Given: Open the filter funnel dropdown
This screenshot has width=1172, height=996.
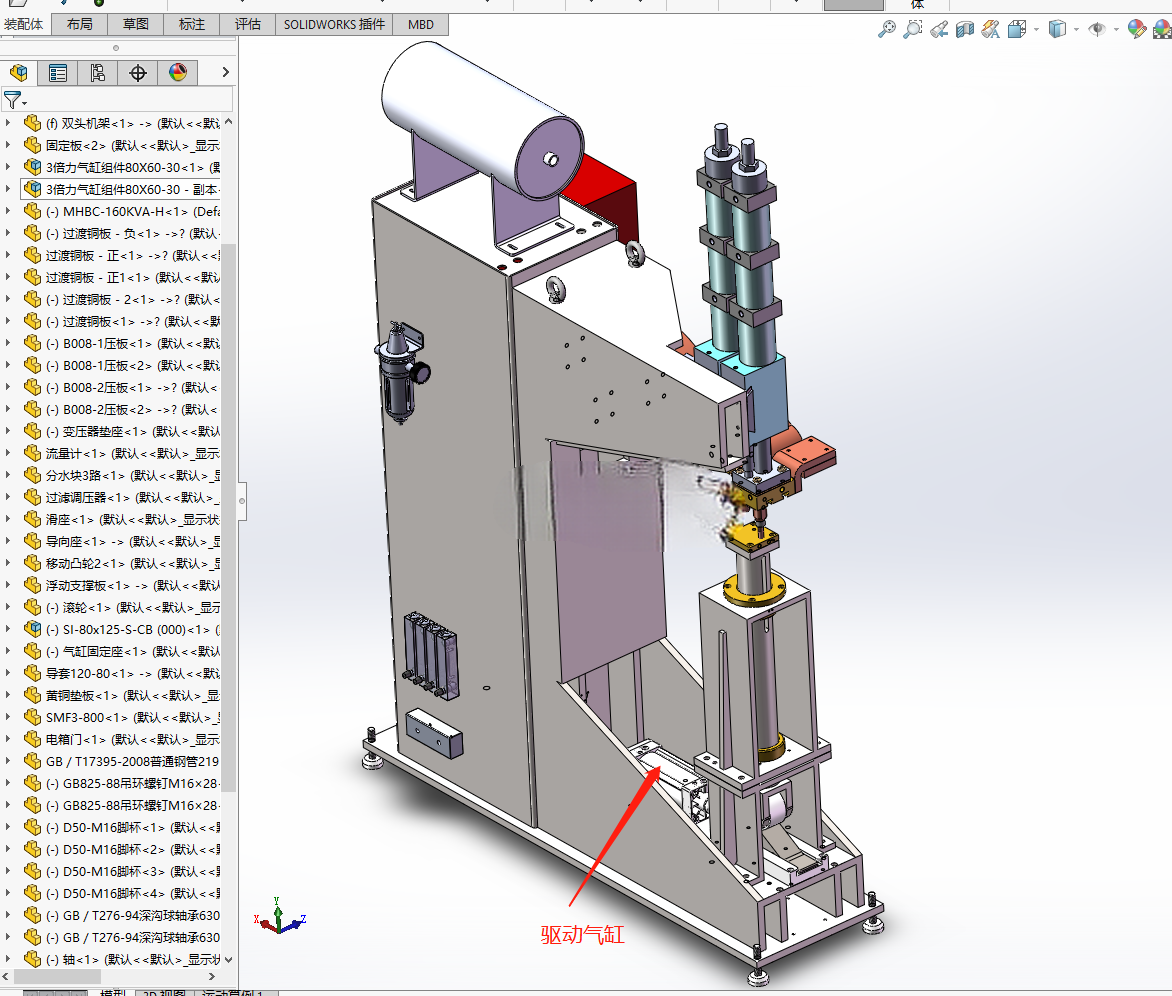Looking at the screenshot, I should click(x=15, y=99).
